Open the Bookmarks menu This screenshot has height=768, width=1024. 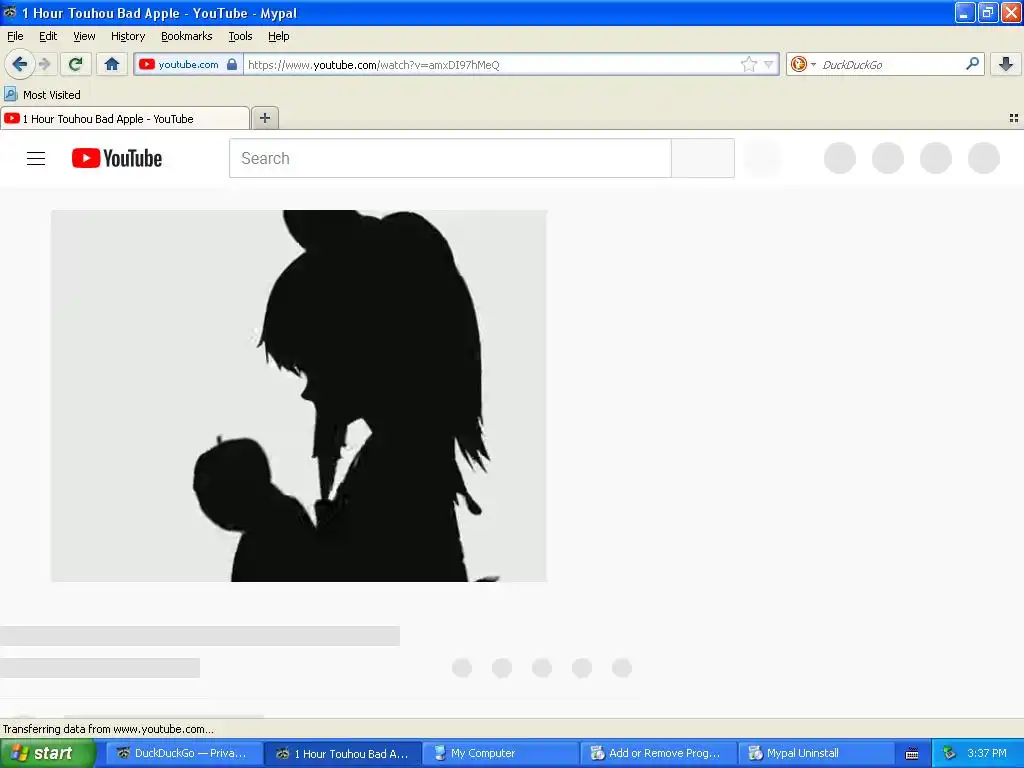187,36
